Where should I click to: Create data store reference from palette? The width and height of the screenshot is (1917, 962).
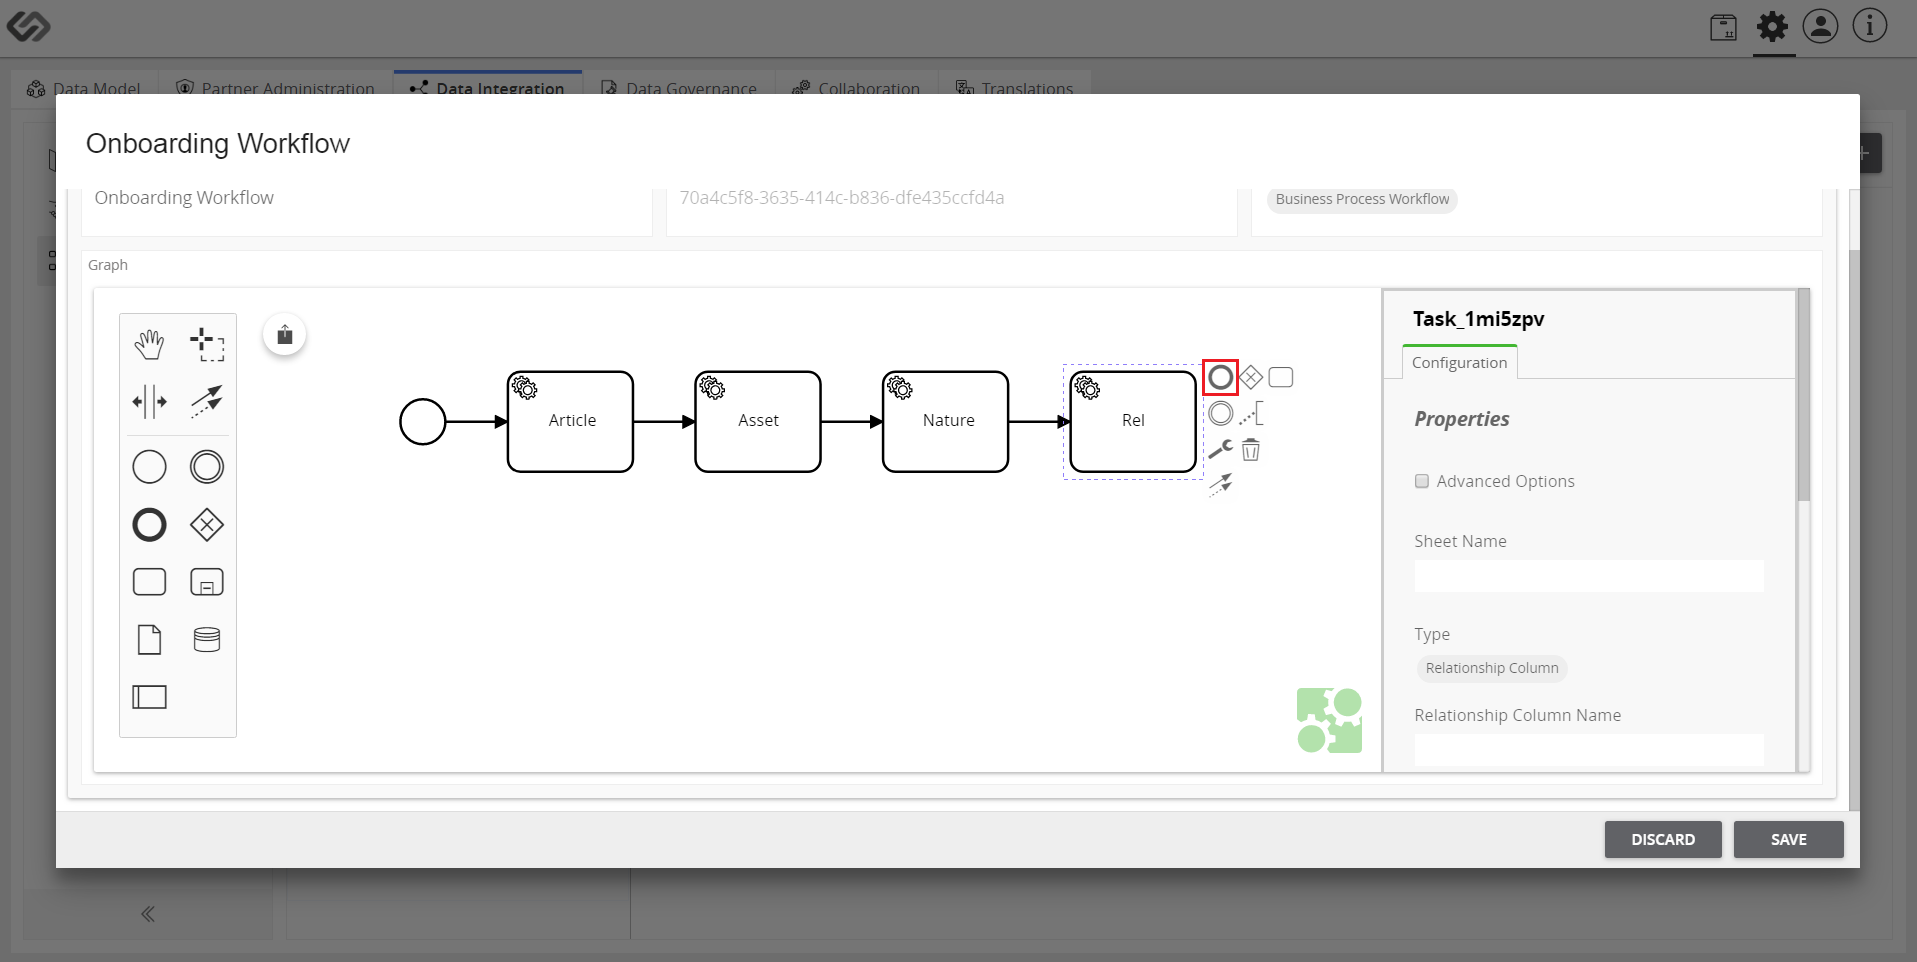pyautogui.click(x=207, y=640)
